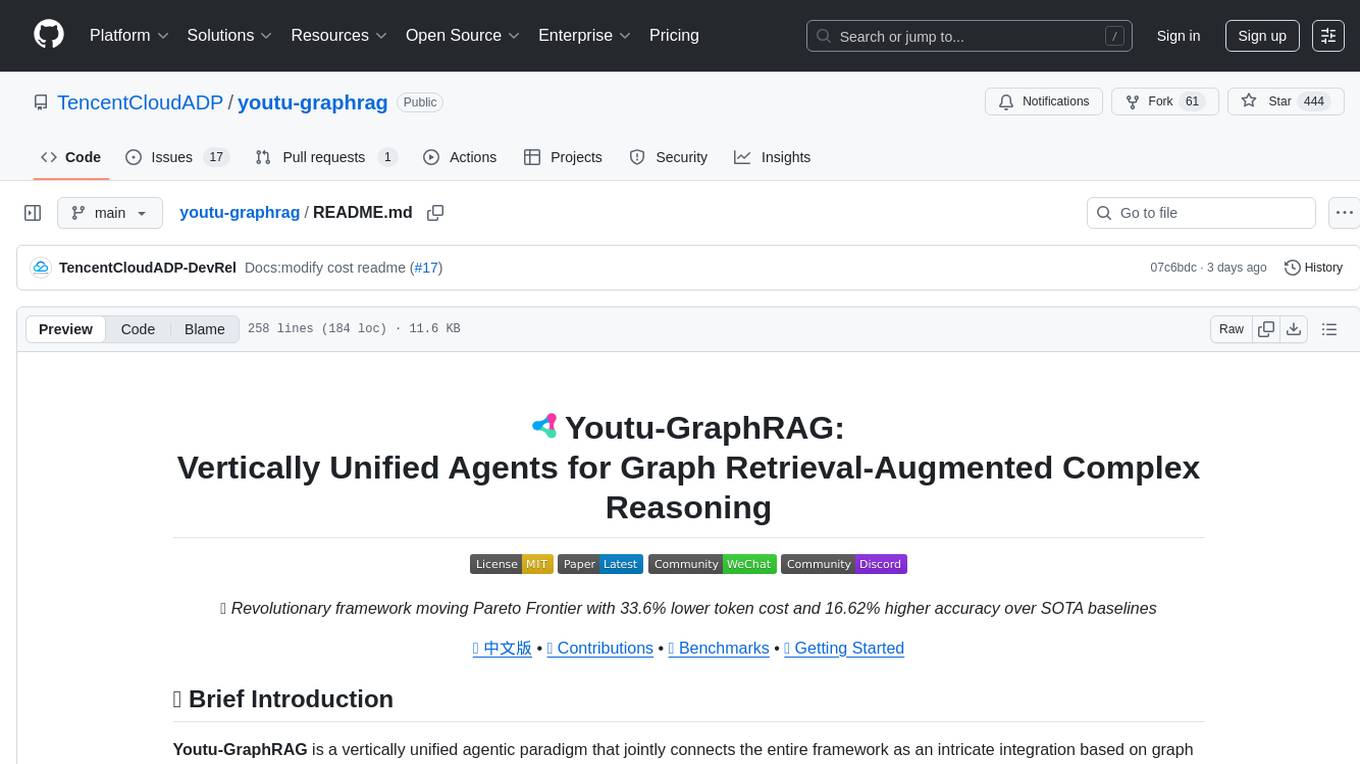Open the Pricing page
This screenshot has width=1360, height=764.
674,35
